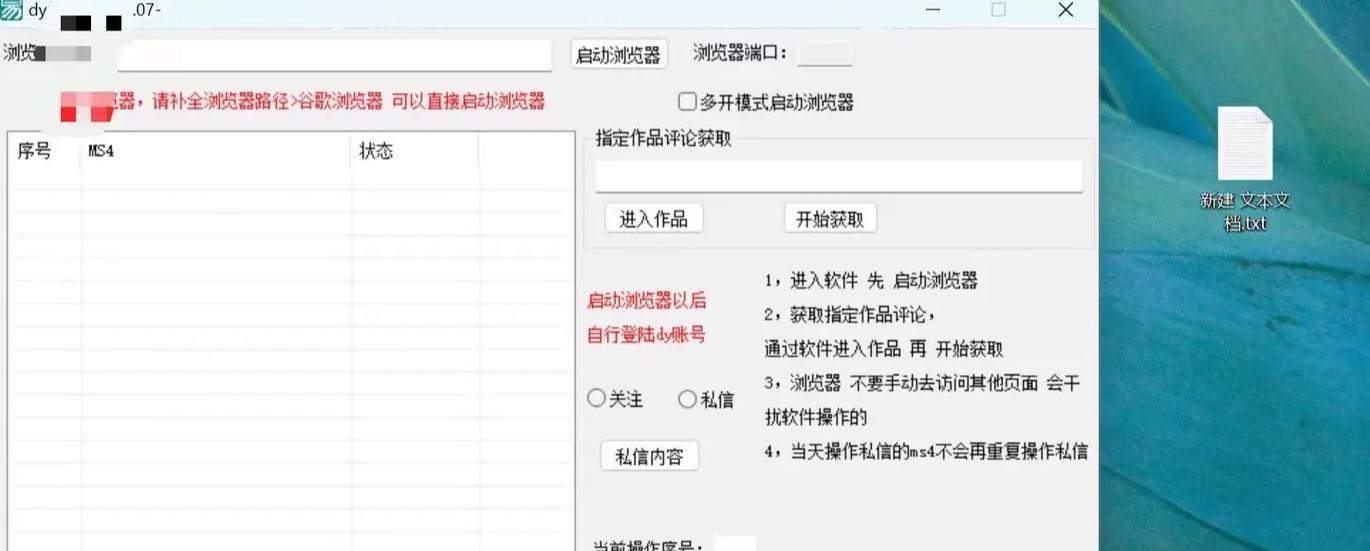Click the app icon in the title bar
This screenshot has width=1370, height=551.
pos(11,10)
